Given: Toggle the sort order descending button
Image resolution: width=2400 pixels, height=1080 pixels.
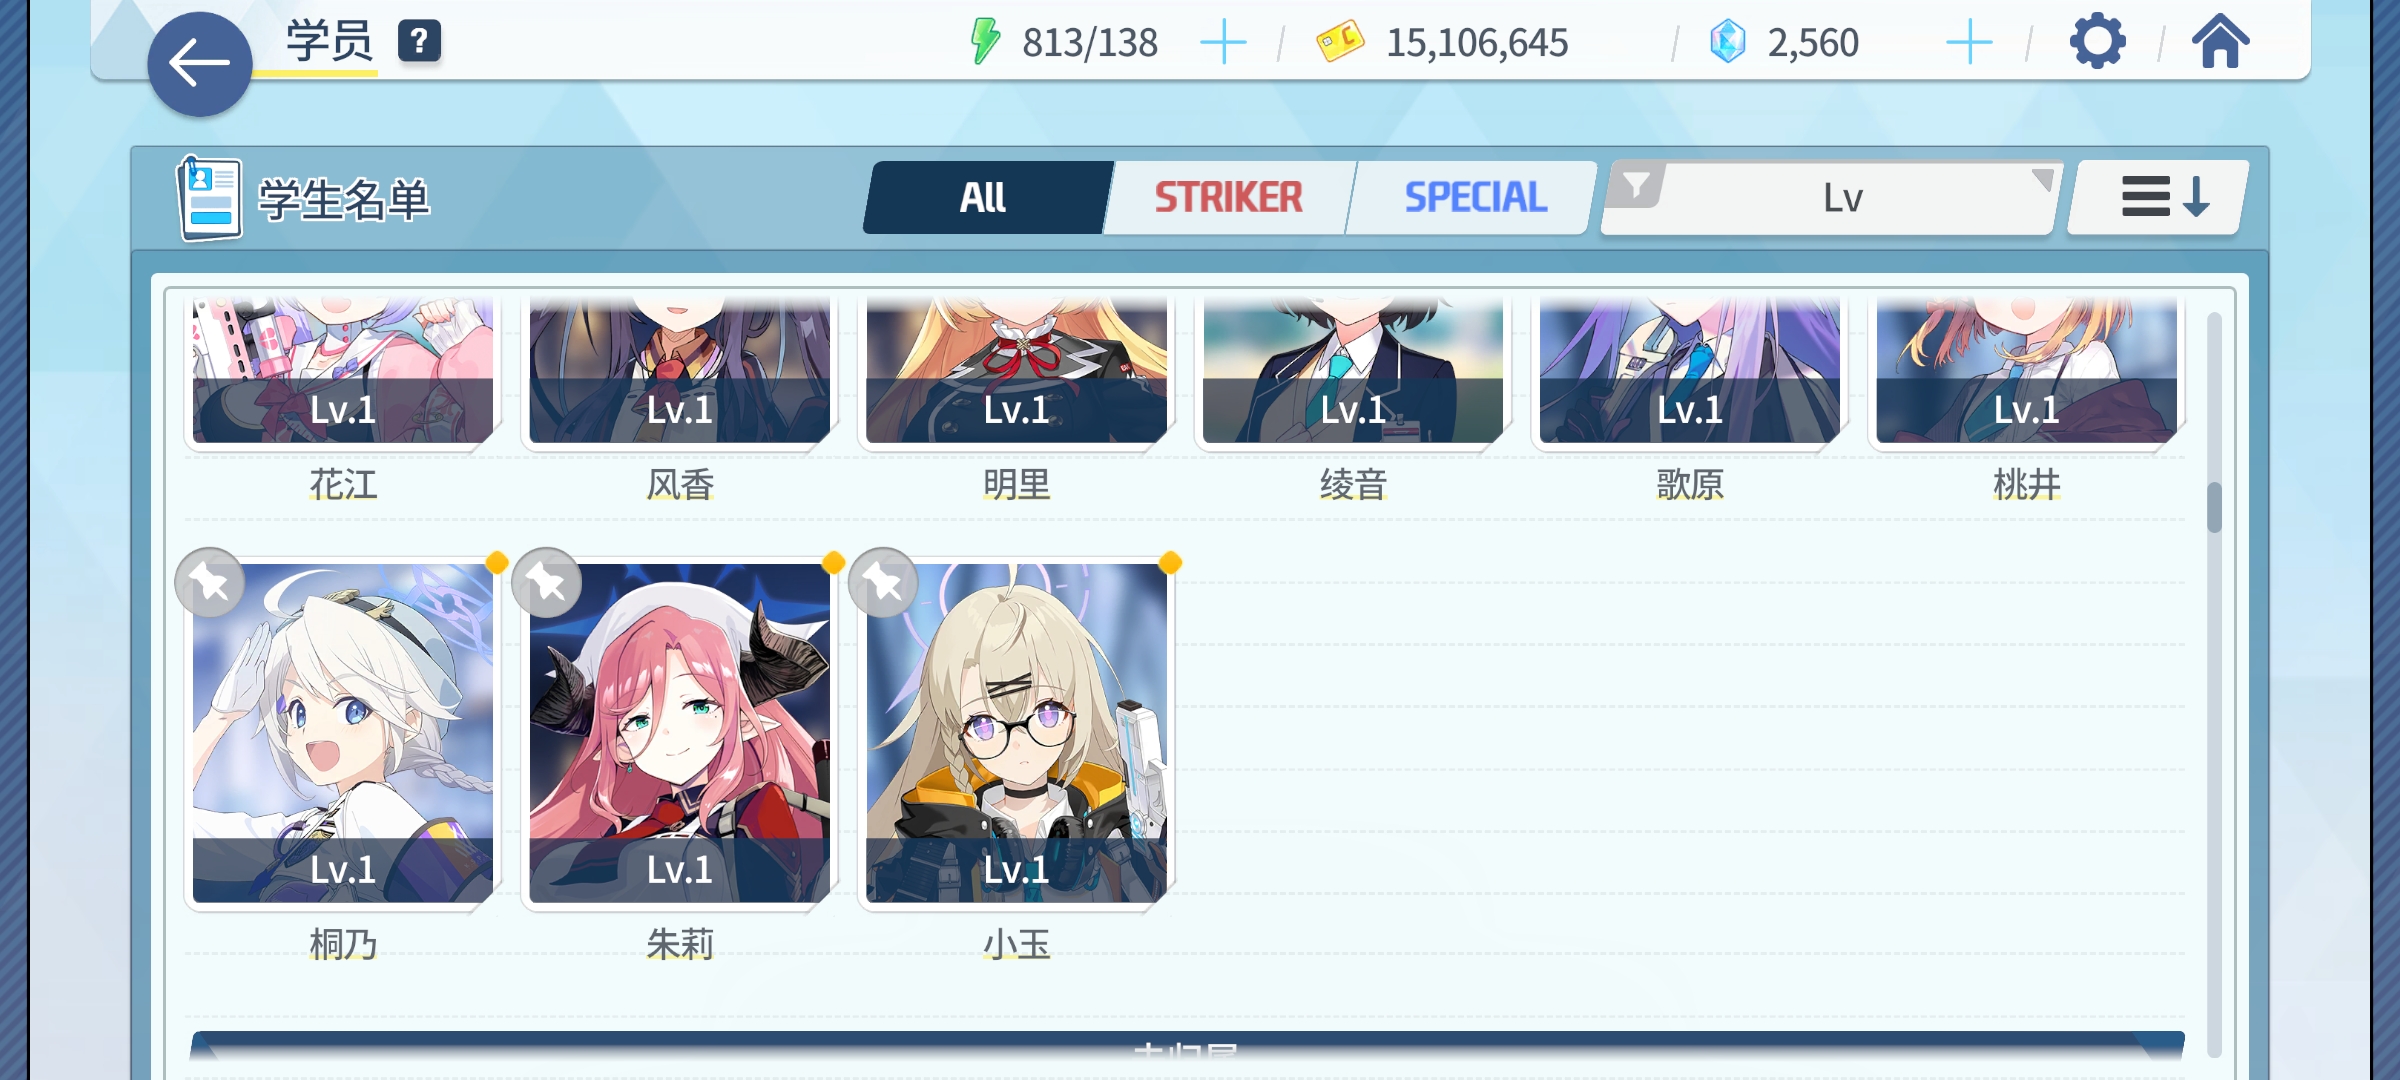Looking at the screenshot, I should pyautogui.click(x=2158, y=197).
